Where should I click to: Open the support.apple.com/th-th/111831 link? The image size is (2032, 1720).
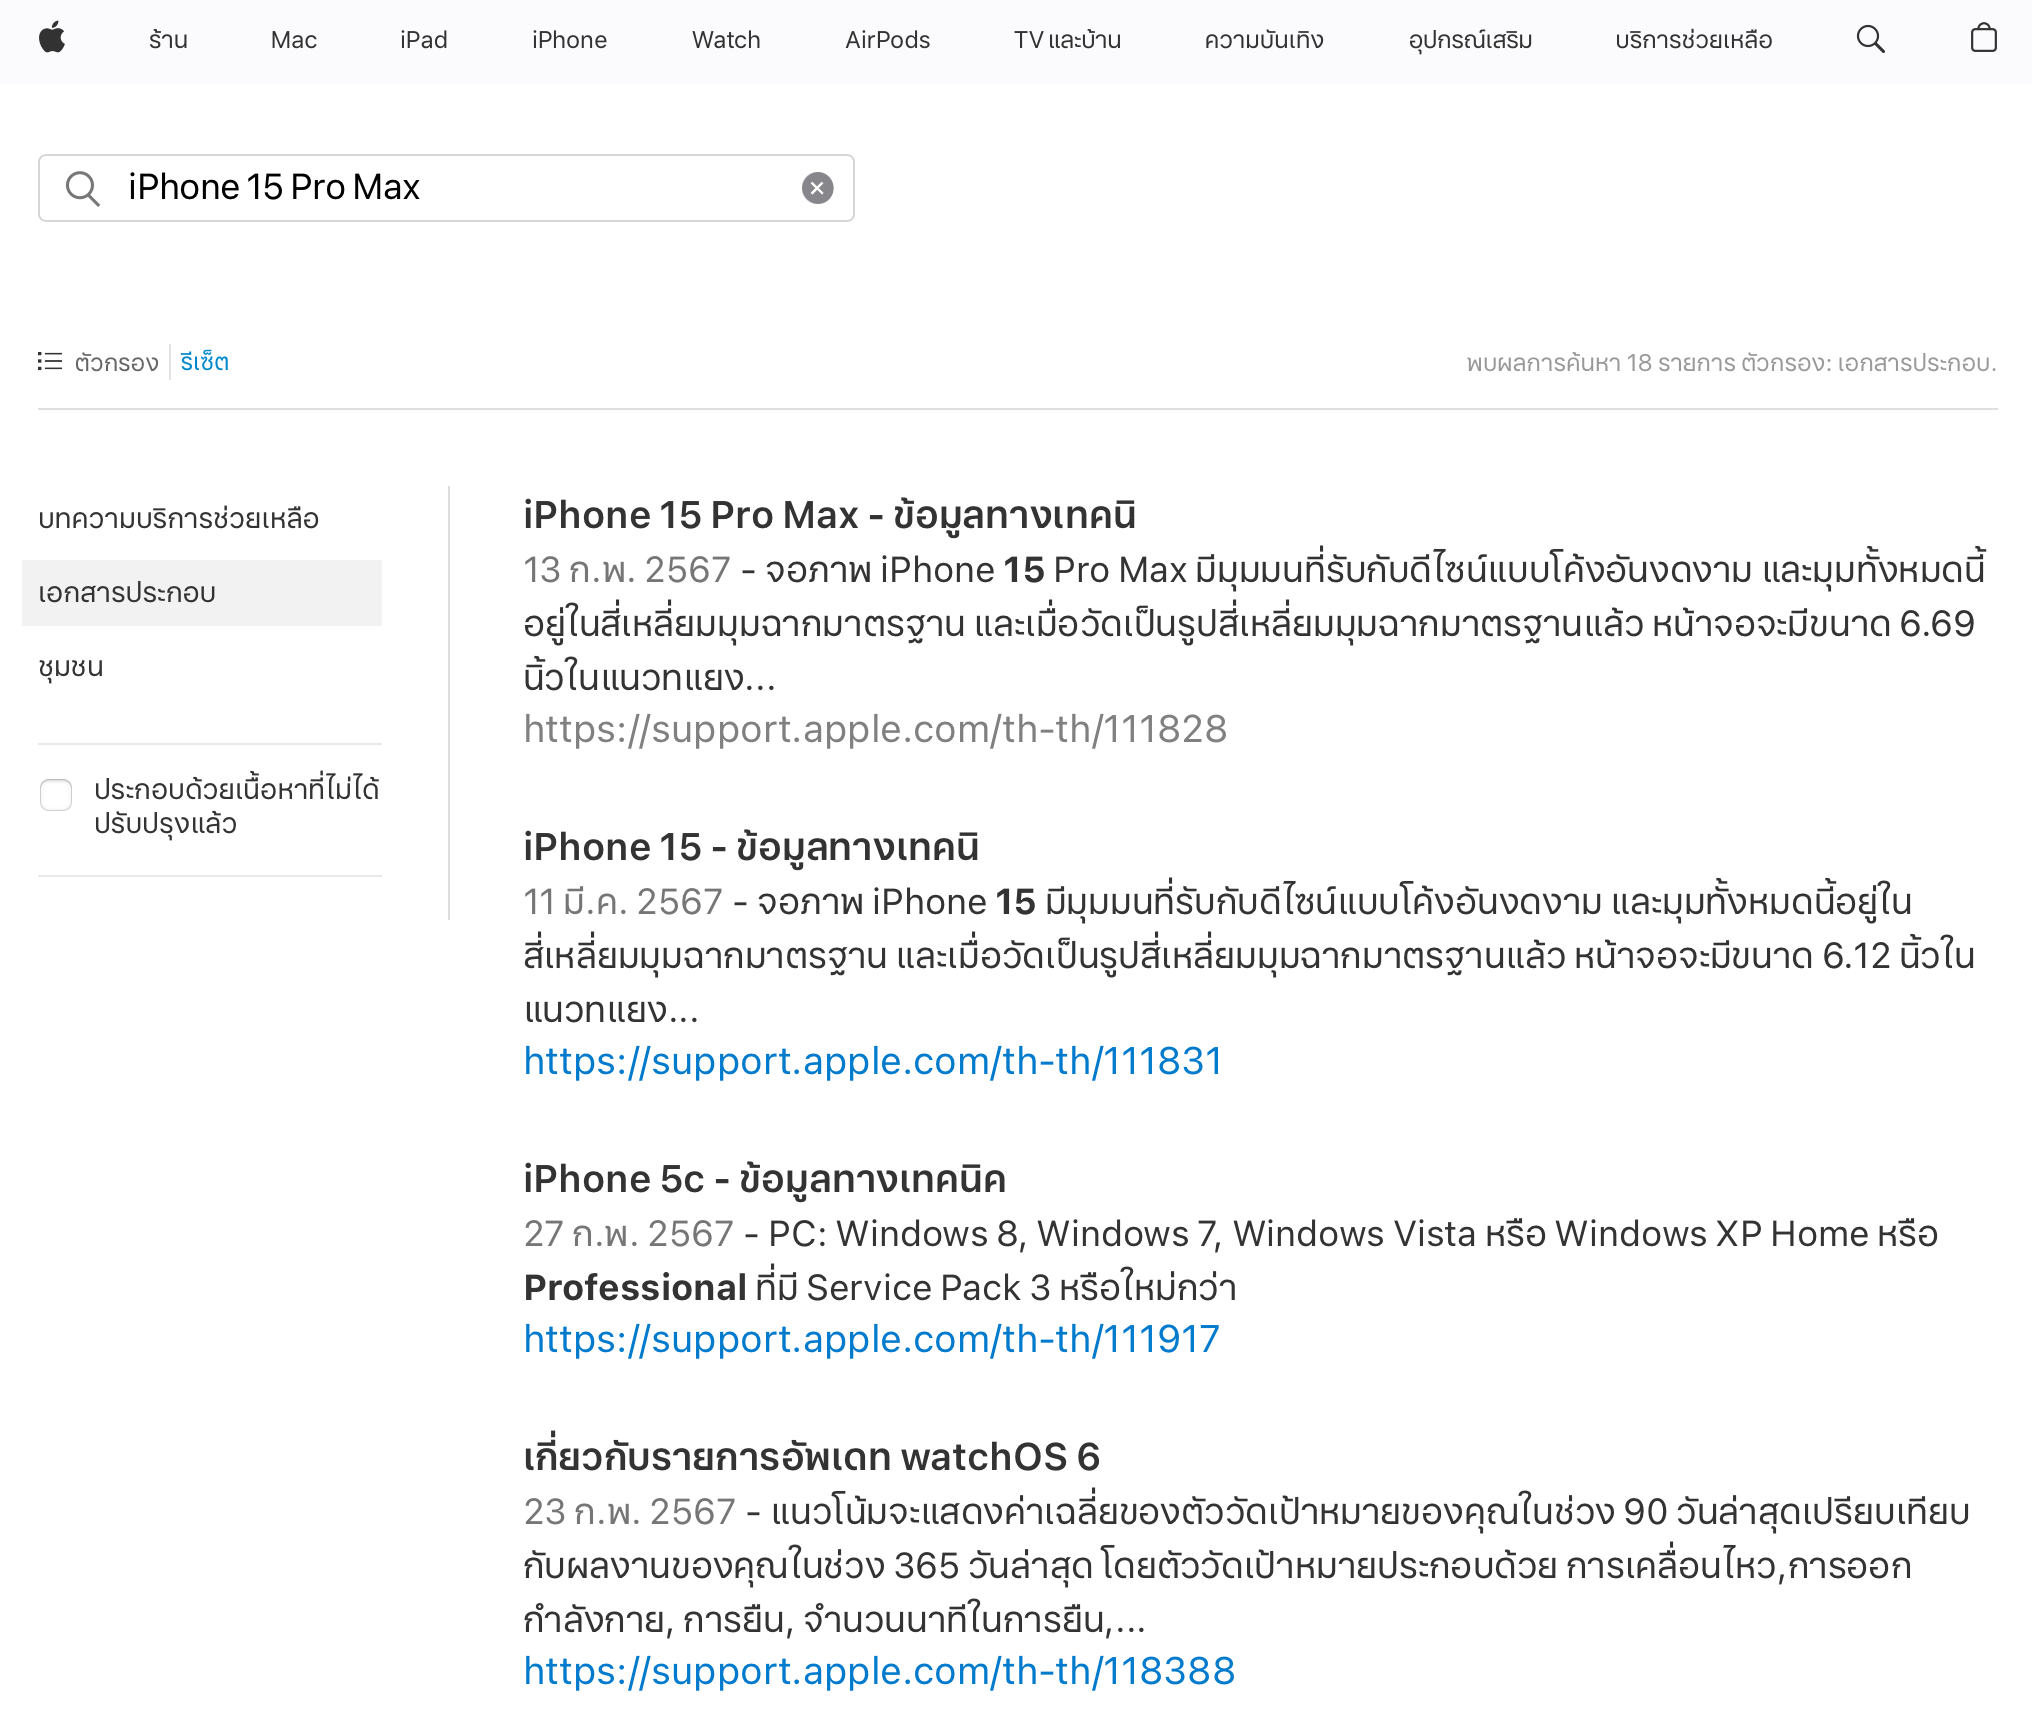[x=872, y=1061]
